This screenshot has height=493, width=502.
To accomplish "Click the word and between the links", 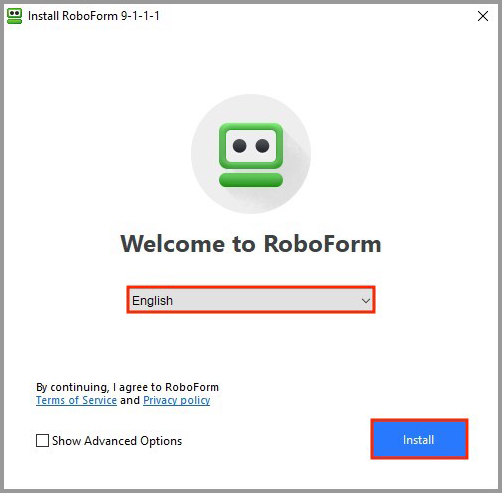I will tap(130, 400).
